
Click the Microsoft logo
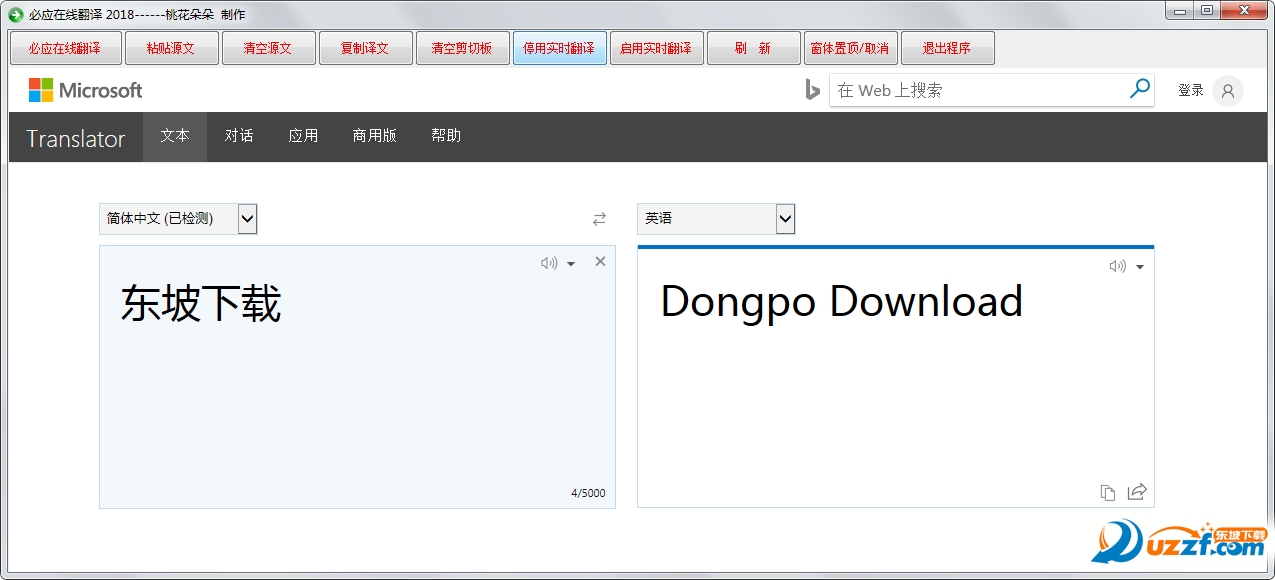(x=85, y=90)
